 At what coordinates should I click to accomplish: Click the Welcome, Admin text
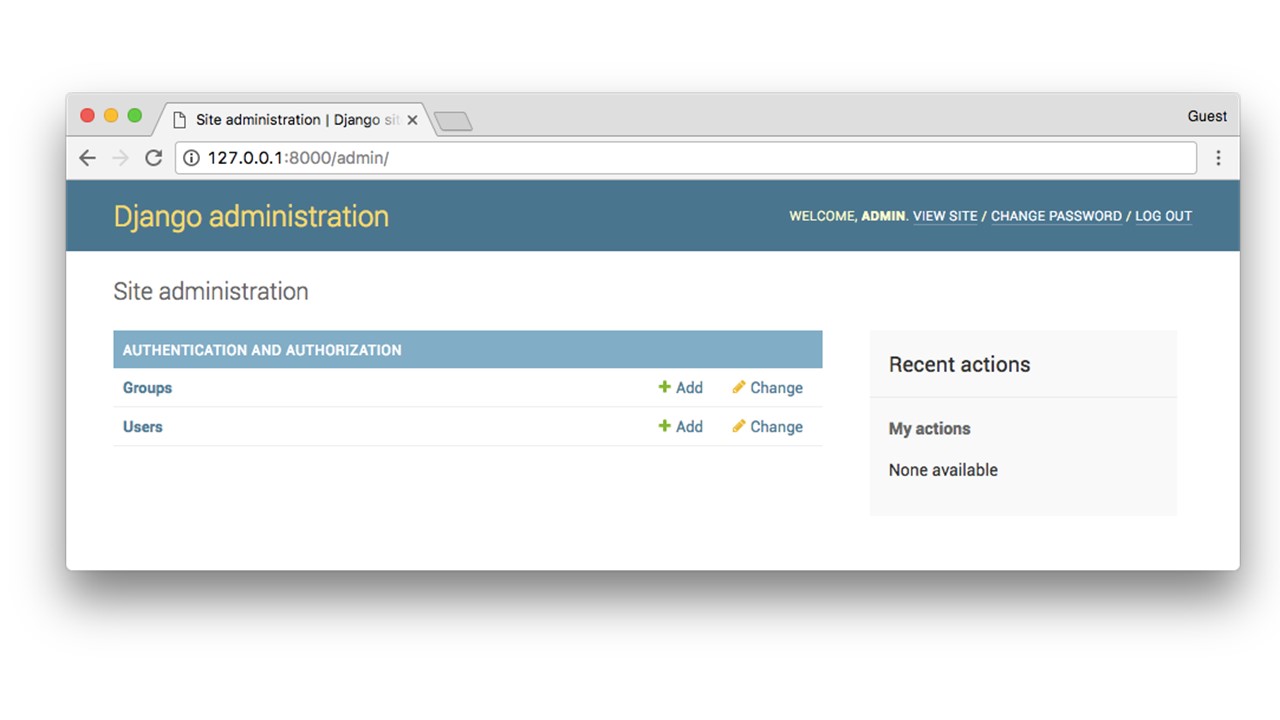point(848,216)
